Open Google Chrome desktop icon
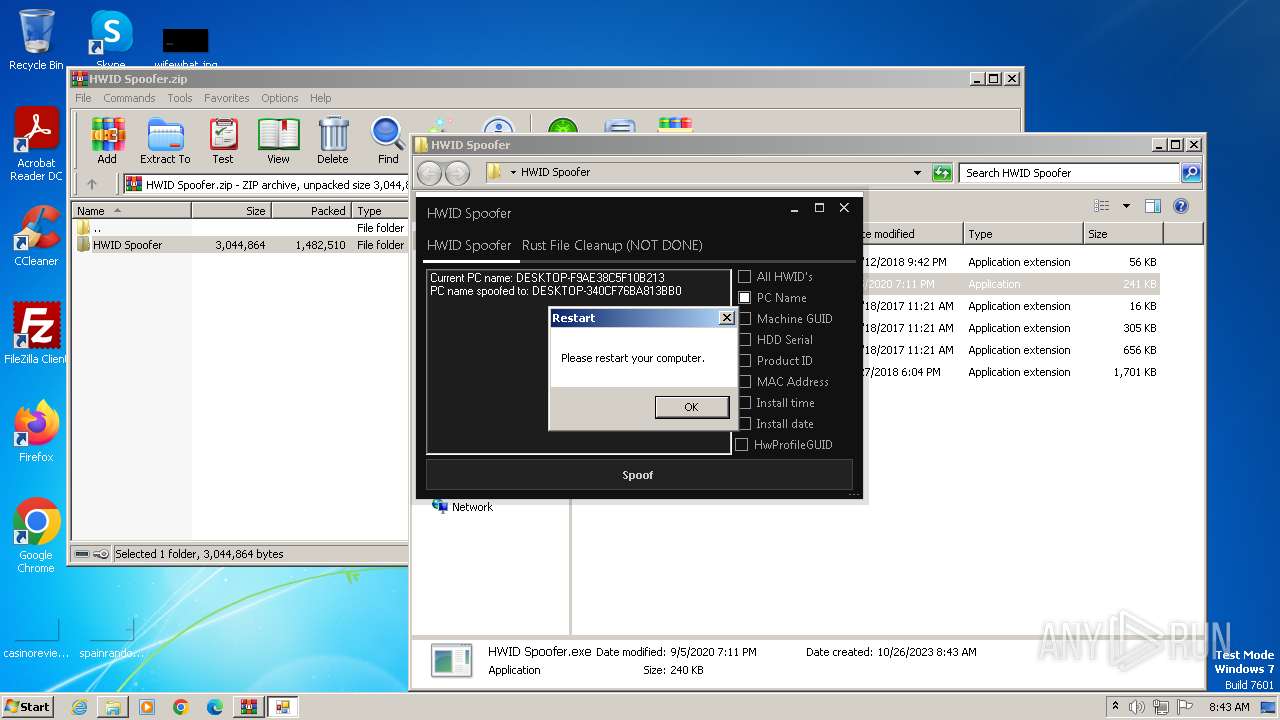Viewport: 1280px width, 720px height. pyautogui.click(x=36, y=536)
